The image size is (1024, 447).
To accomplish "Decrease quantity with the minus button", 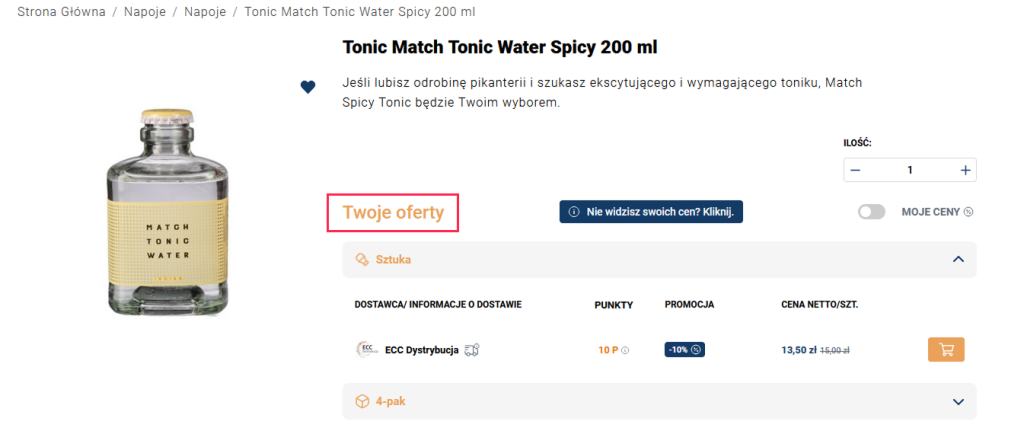I will pos(855,170).
